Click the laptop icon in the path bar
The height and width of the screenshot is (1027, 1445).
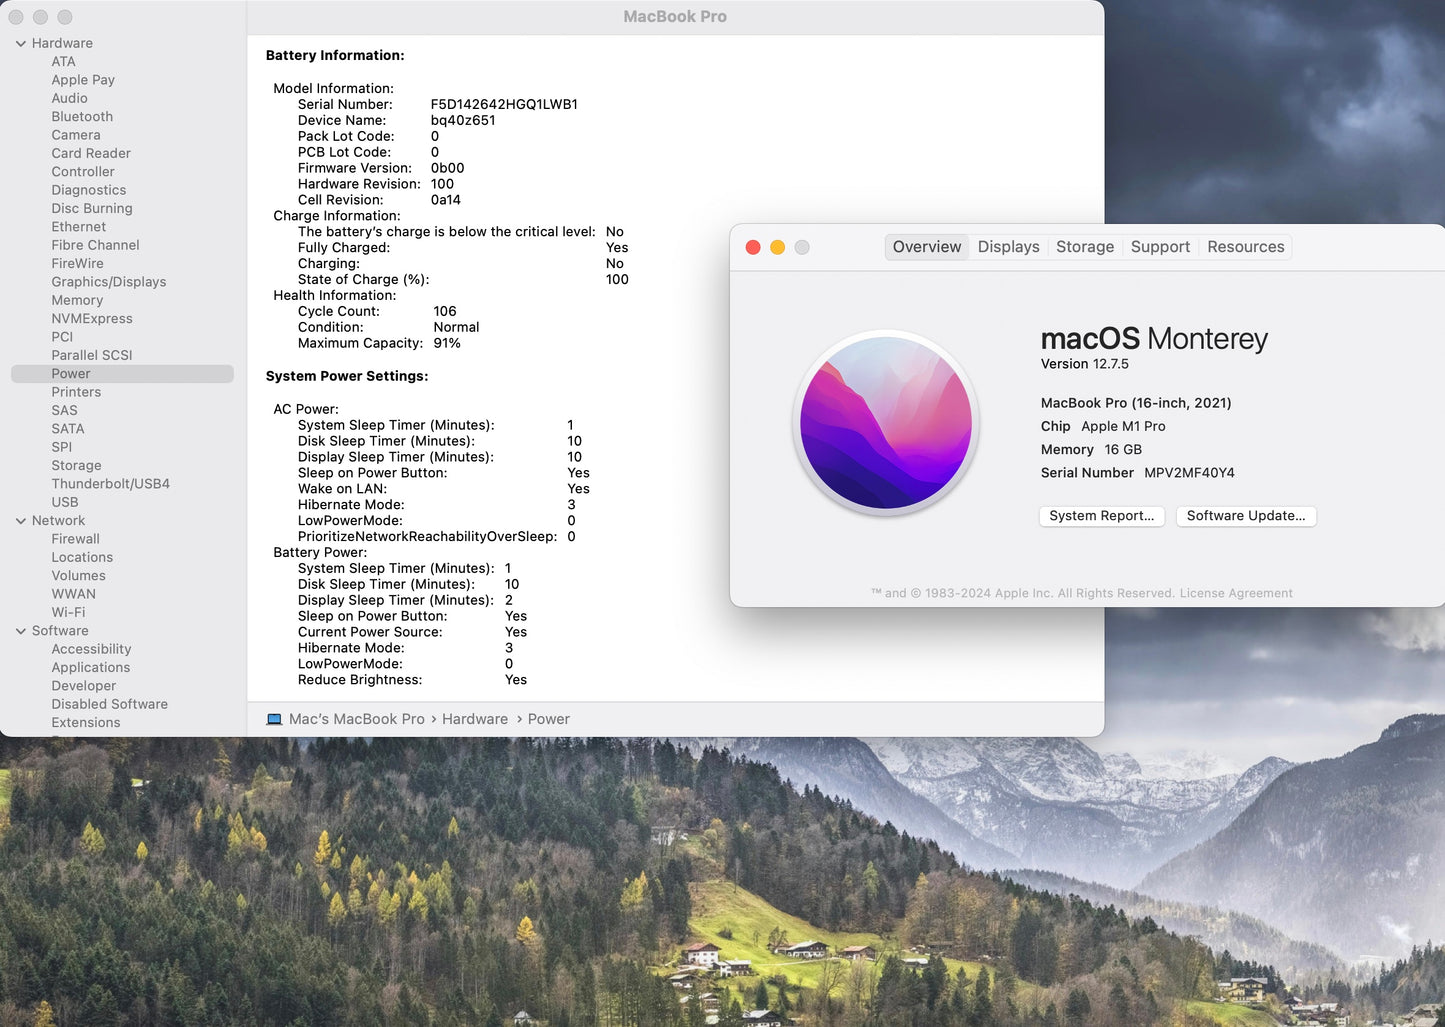pyautogui.click(x=274, y=719)
